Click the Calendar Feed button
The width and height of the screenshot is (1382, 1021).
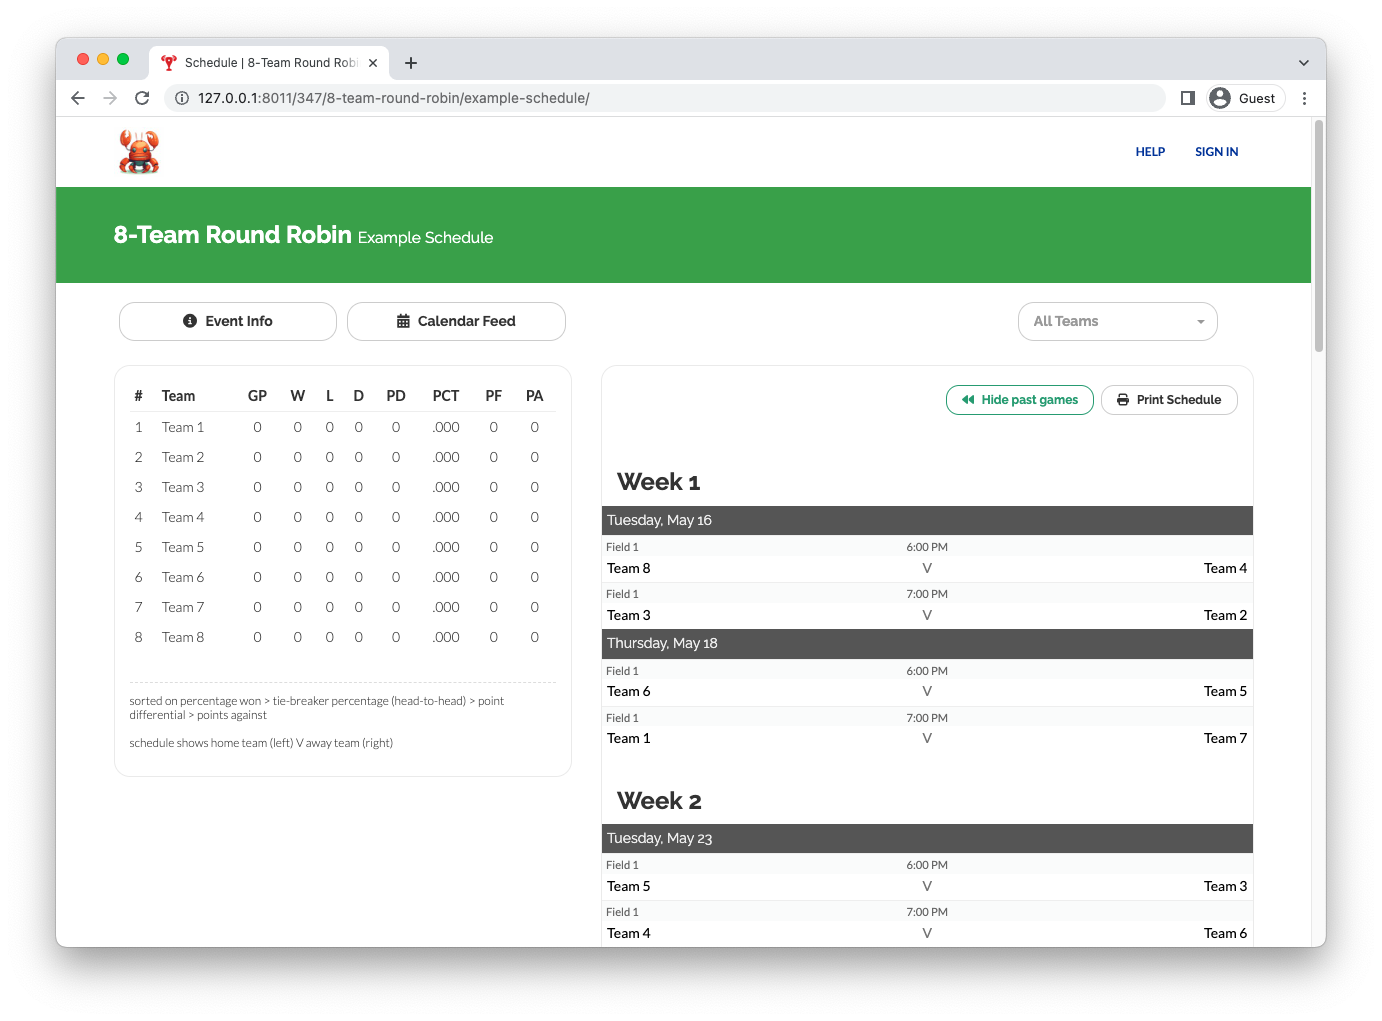[x=456, y=321]
